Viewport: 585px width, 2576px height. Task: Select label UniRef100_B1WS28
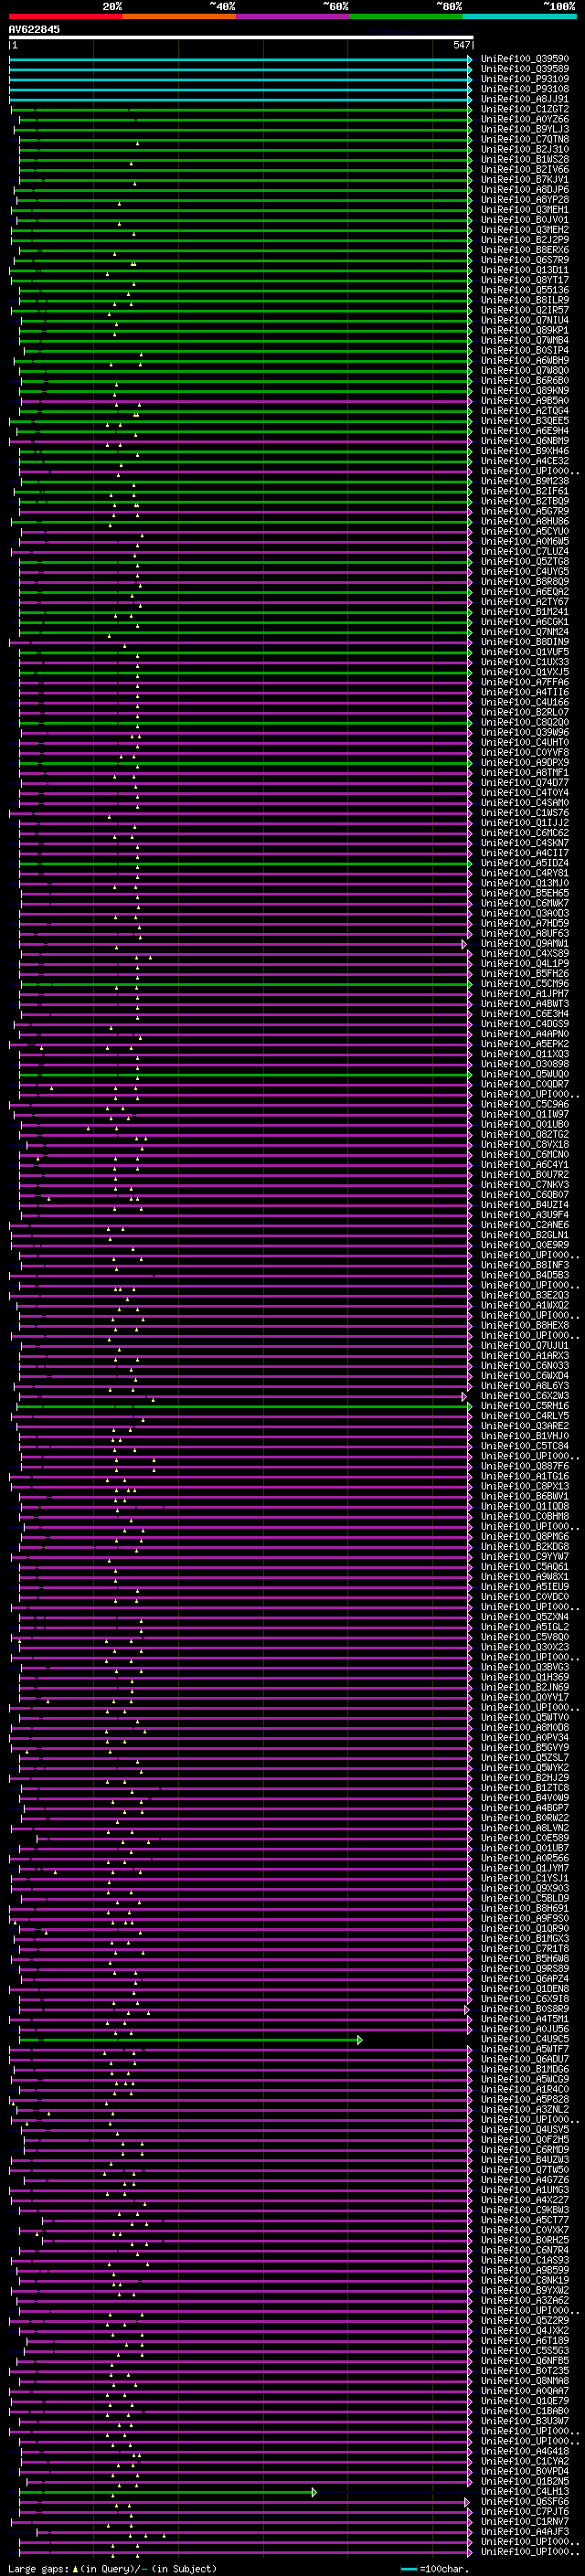(x=524, y=159)
